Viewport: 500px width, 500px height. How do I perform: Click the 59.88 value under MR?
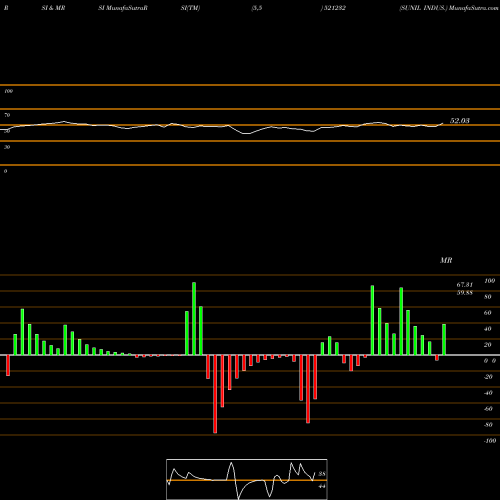pyautogui.click(x=465, y=293)
